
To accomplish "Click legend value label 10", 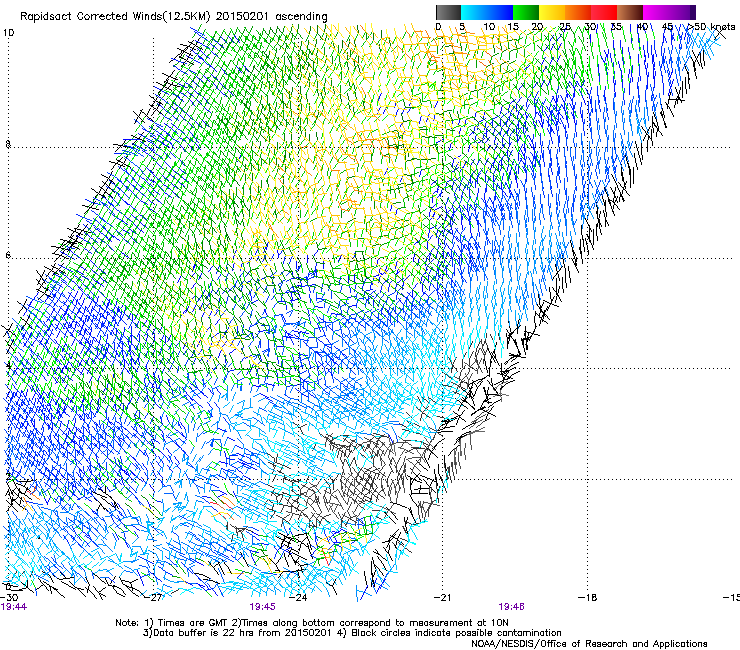I will pyautogui.click(x=489, y=27).
